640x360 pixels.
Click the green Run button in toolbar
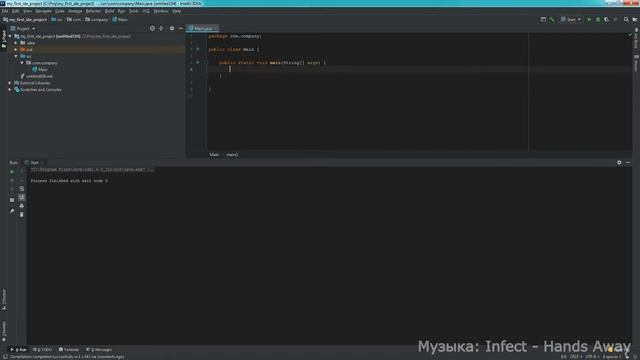[x=589, y=19]
